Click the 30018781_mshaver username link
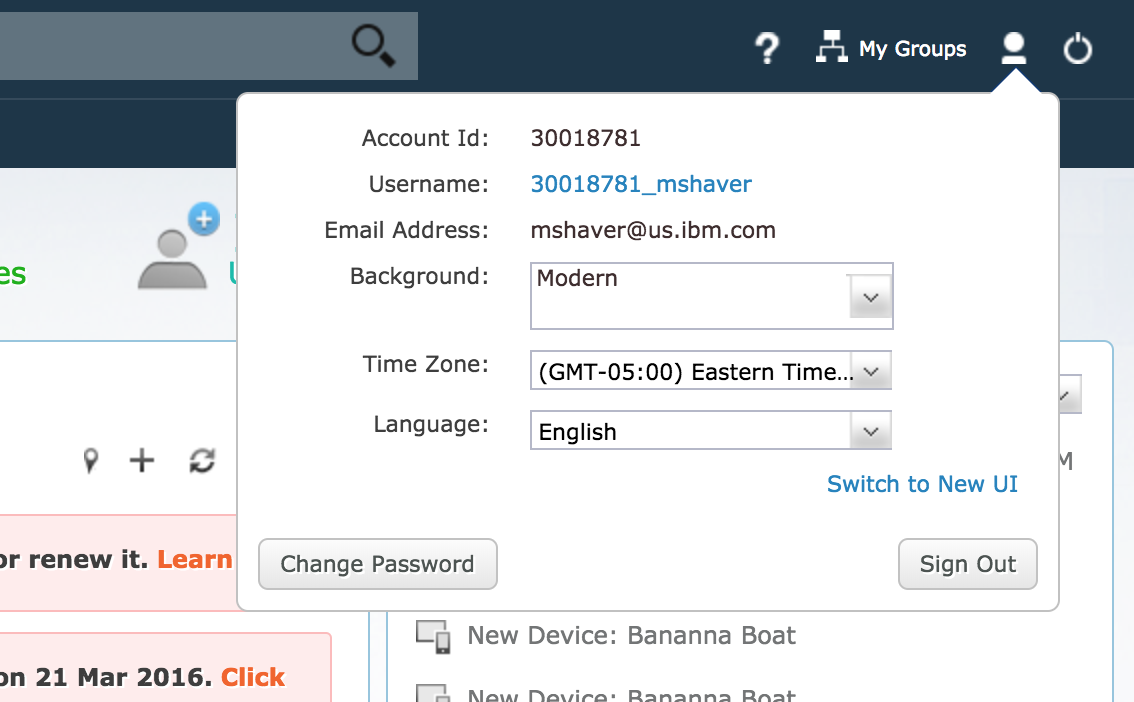This screenshot has height=702, width=1134. pyautogui.click(x=641, y=183)
